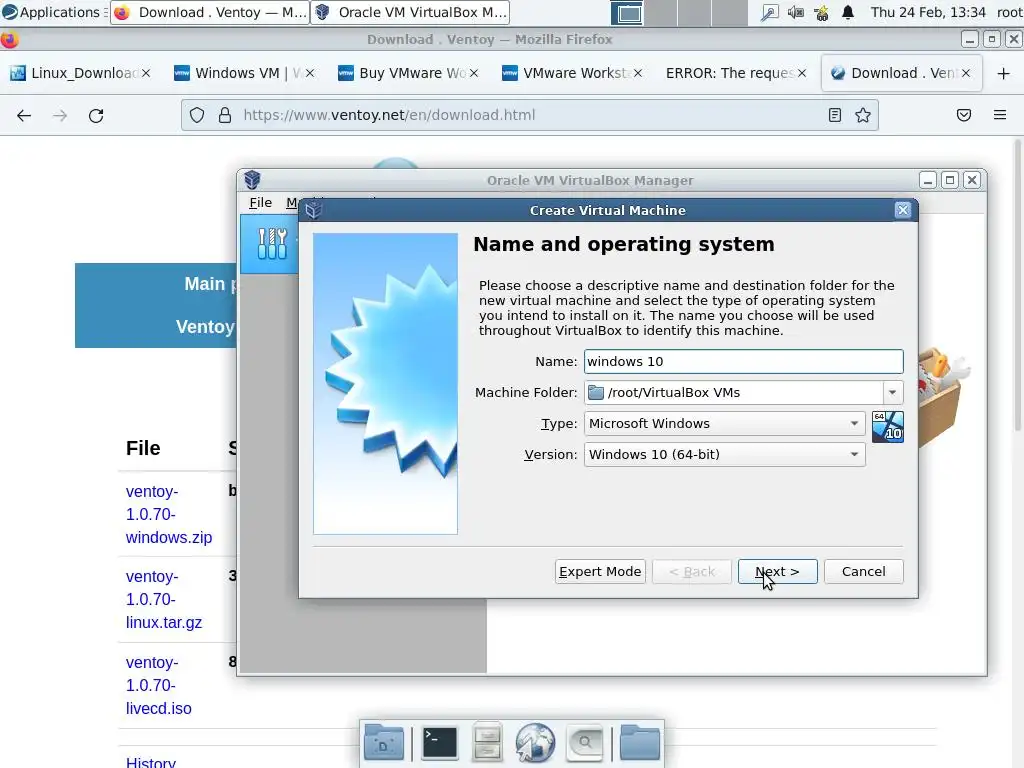1024x768 pixels.
Task: Open a new Firefox tab
Action: (x=1004, y=73)
